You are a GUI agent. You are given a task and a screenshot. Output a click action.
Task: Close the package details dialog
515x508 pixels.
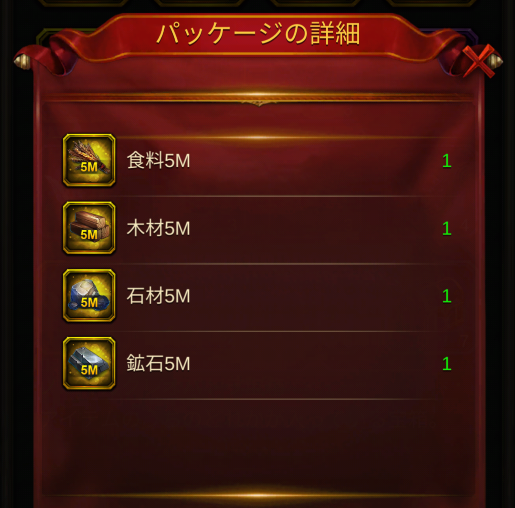(478, 61)
